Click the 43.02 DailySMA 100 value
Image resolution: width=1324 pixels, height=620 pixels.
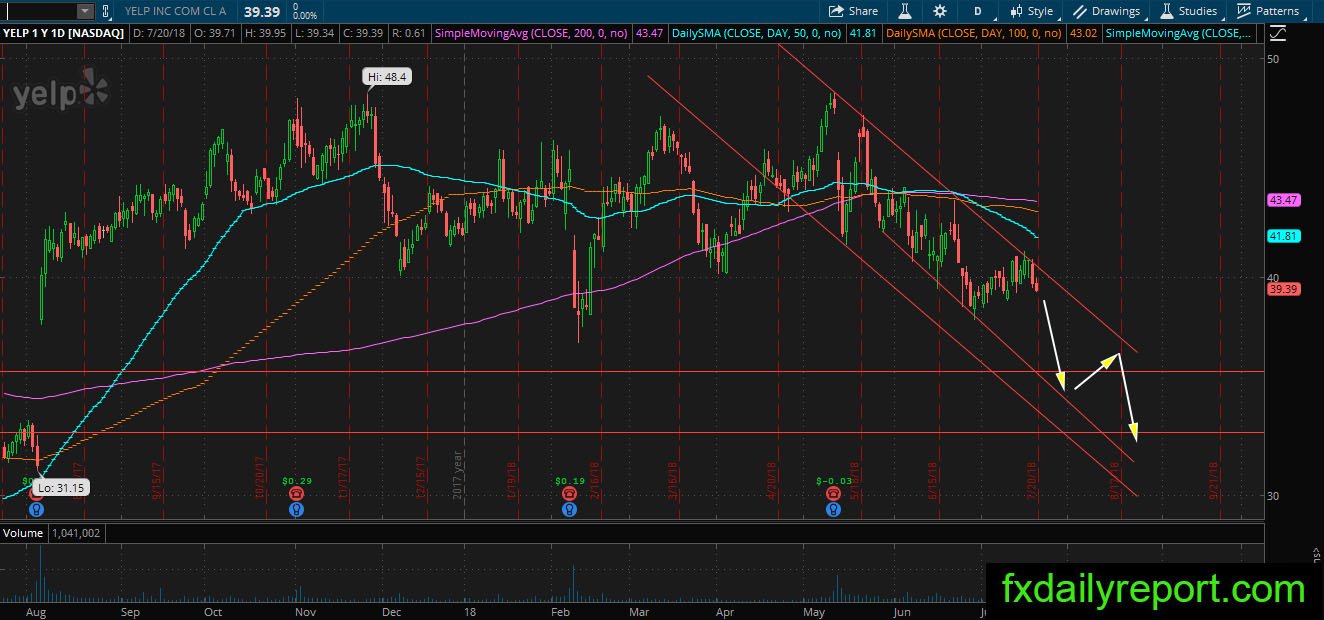1084,33
